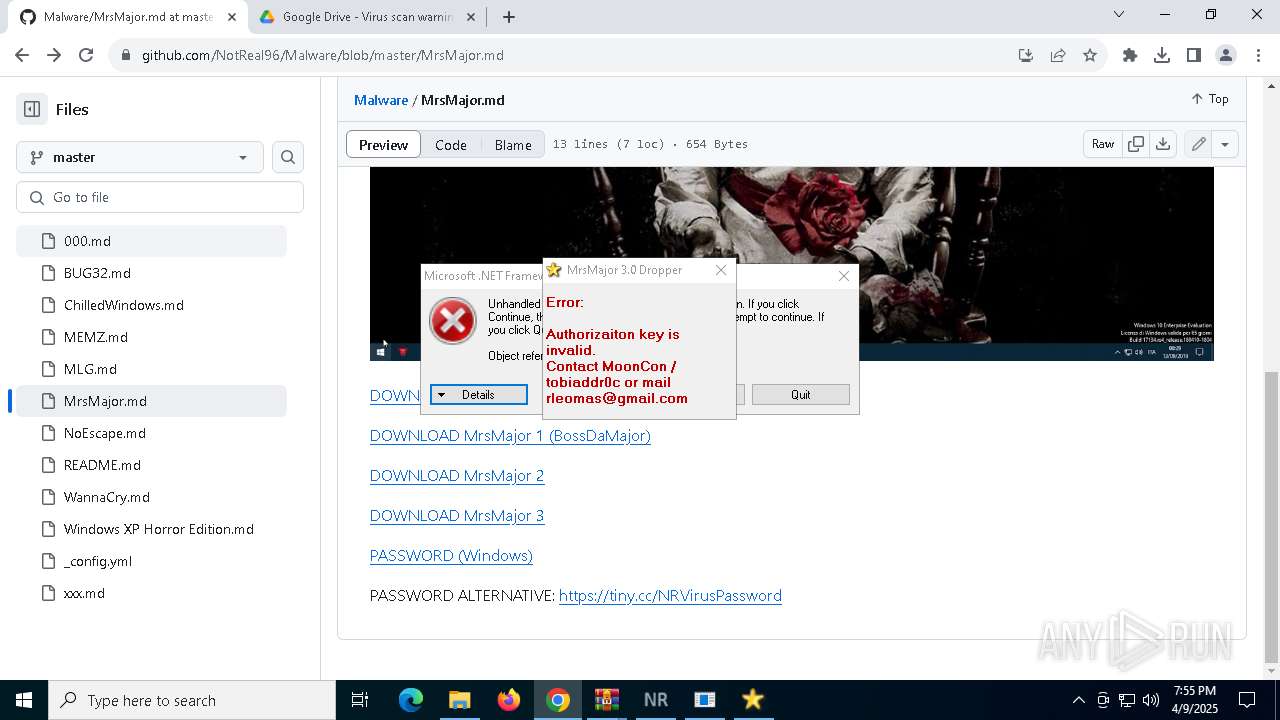
Task: Click PASSWORD (Windows) link
Action: point(451,556)
